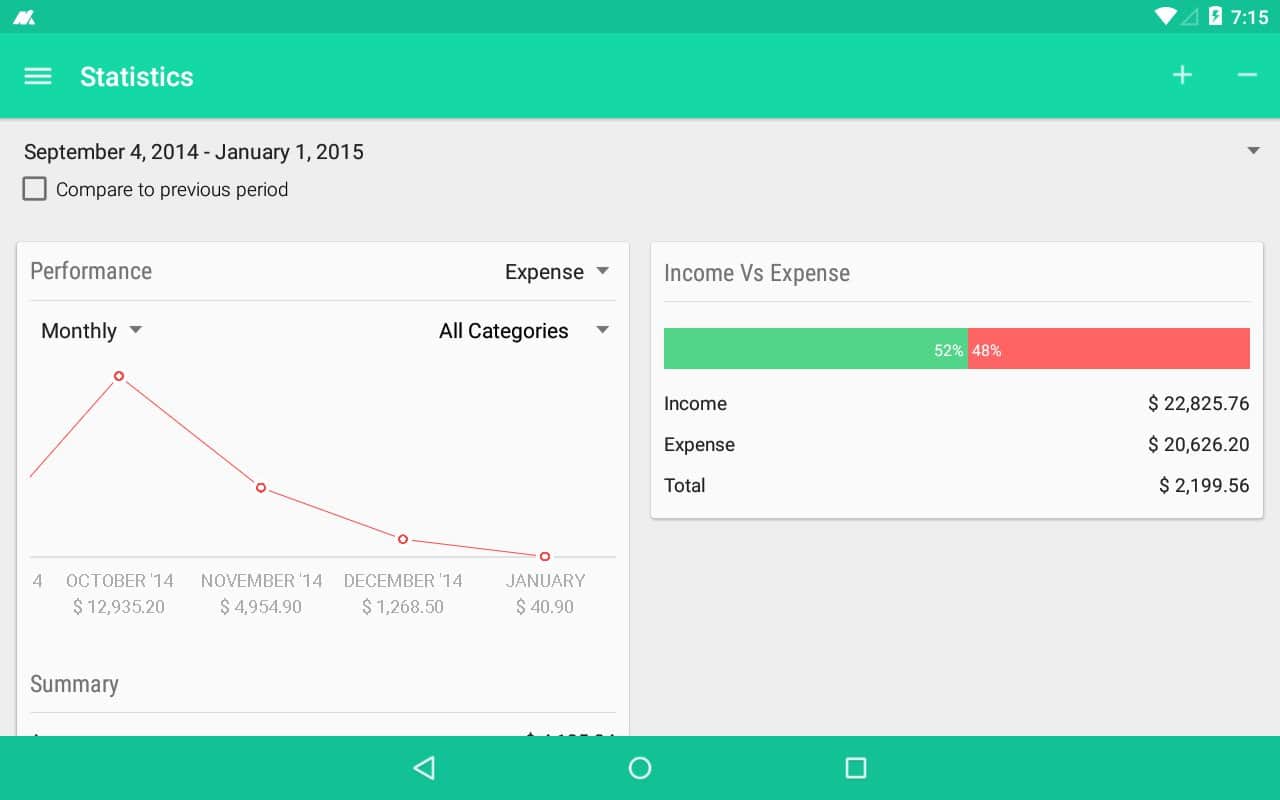
Task: Change the Monthly interval dropdown
Action: click(91, 331)
